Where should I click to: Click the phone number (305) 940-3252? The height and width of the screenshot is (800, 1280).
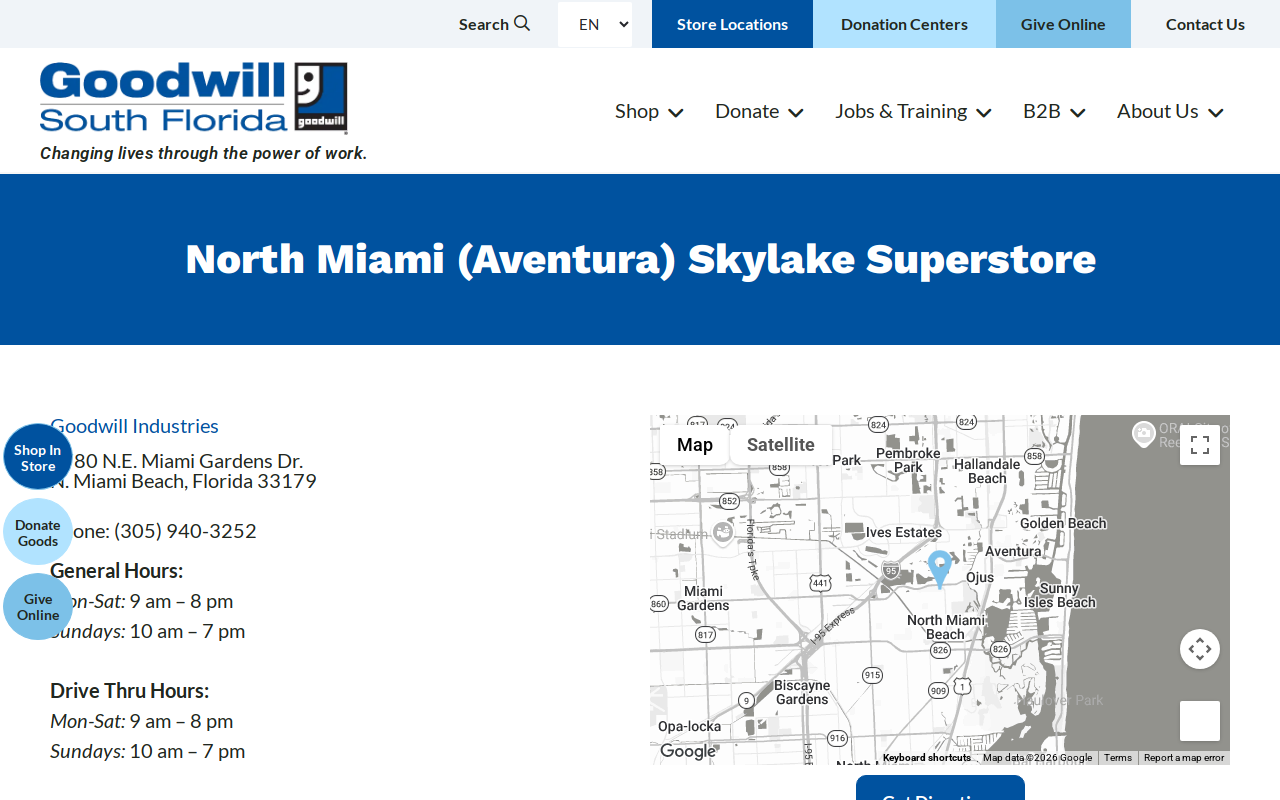tap(185, 531)
